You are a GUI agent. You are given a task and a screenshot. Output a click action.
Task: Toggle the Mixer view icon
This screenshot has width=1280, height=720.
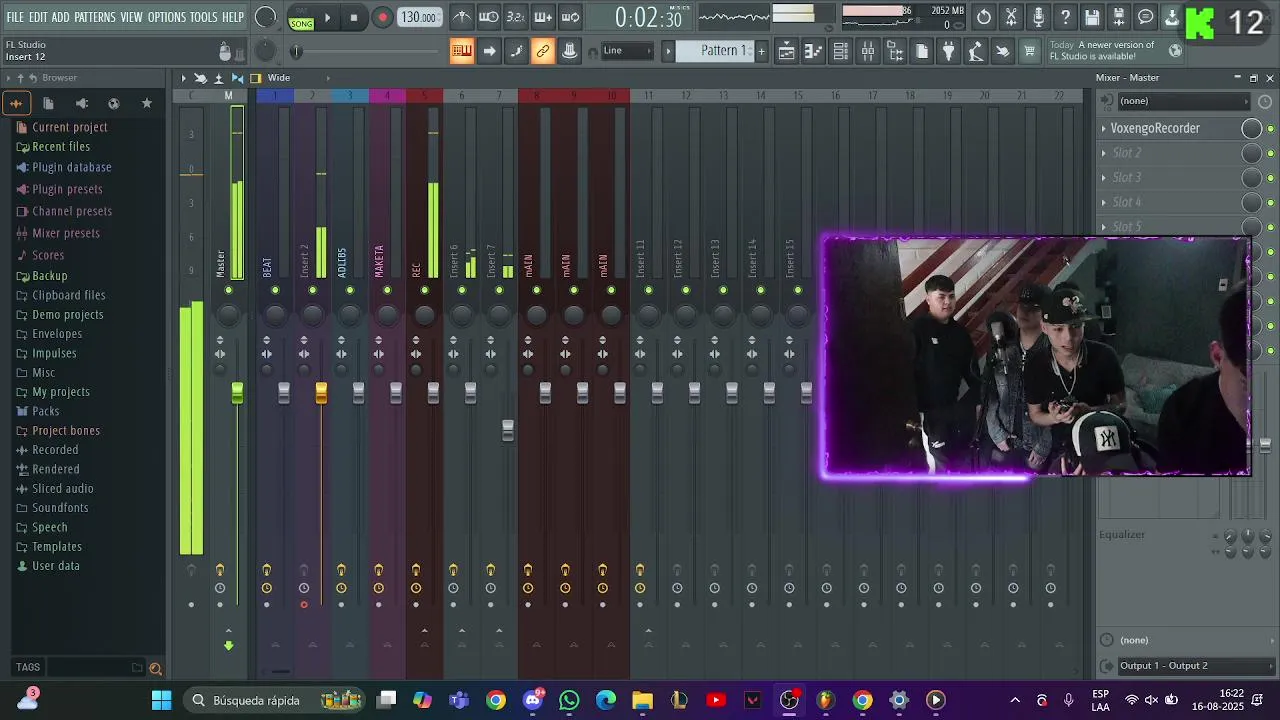coord(868,52)
